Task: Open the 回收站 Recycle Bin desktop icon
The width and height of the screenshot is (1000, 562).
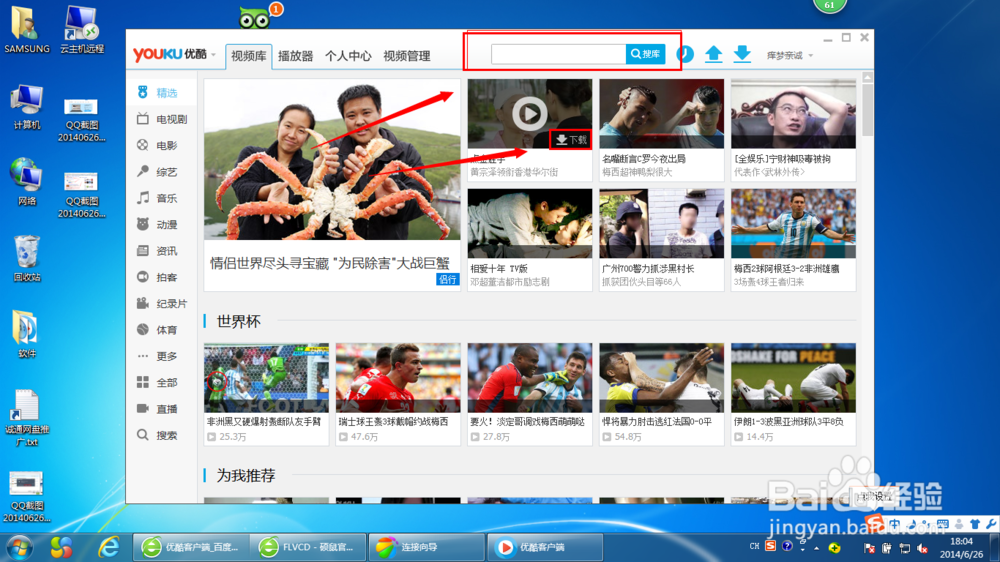Action: [27, 258]
